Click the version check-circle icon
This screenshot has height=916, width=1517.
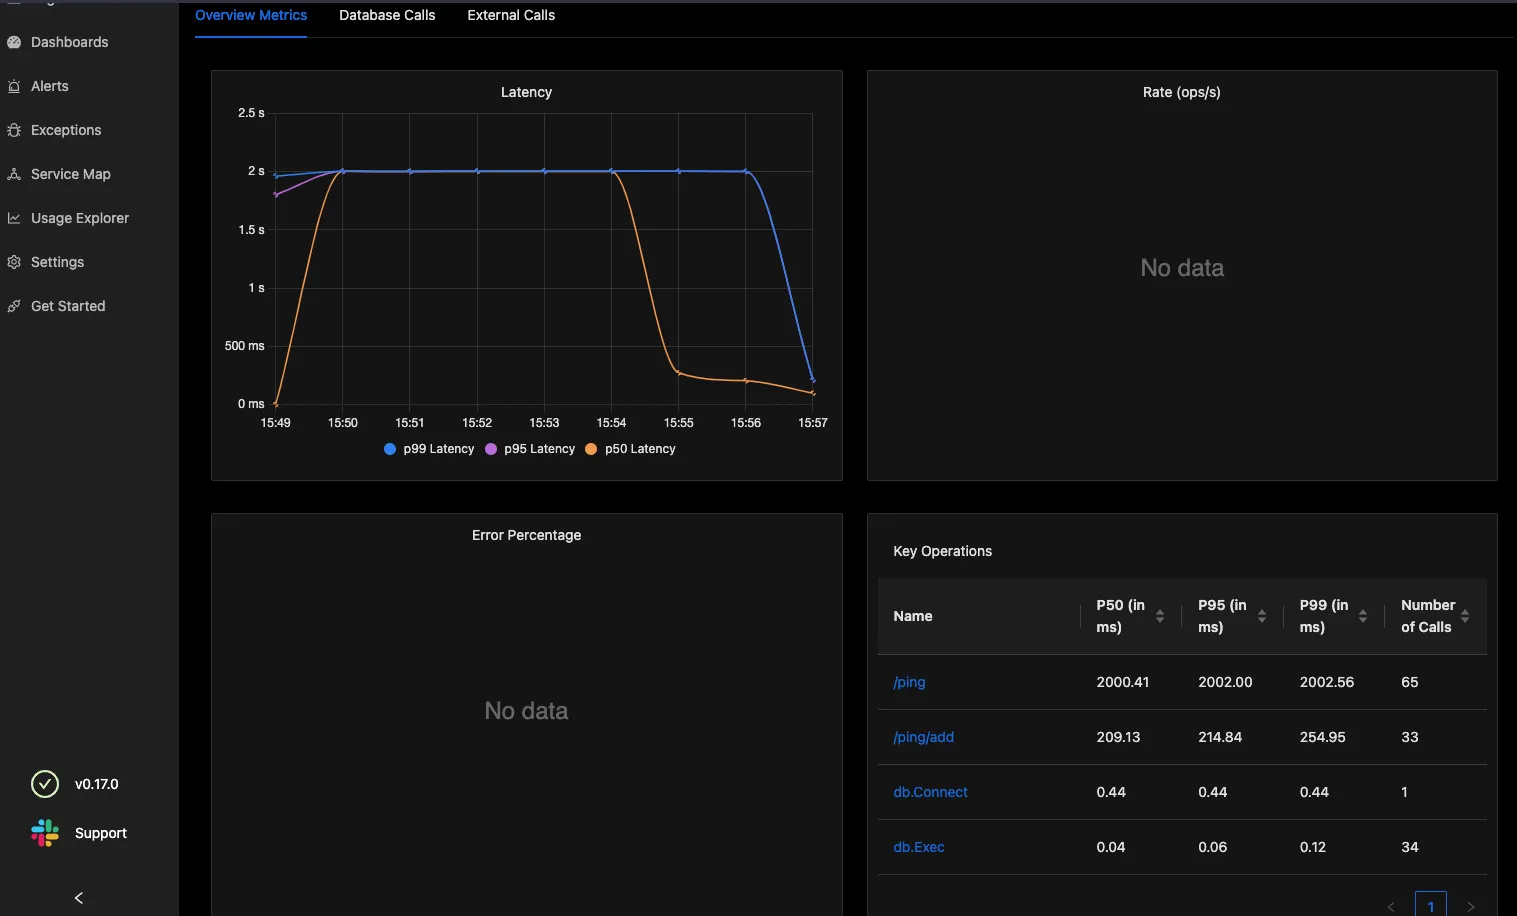pos(45,784)
